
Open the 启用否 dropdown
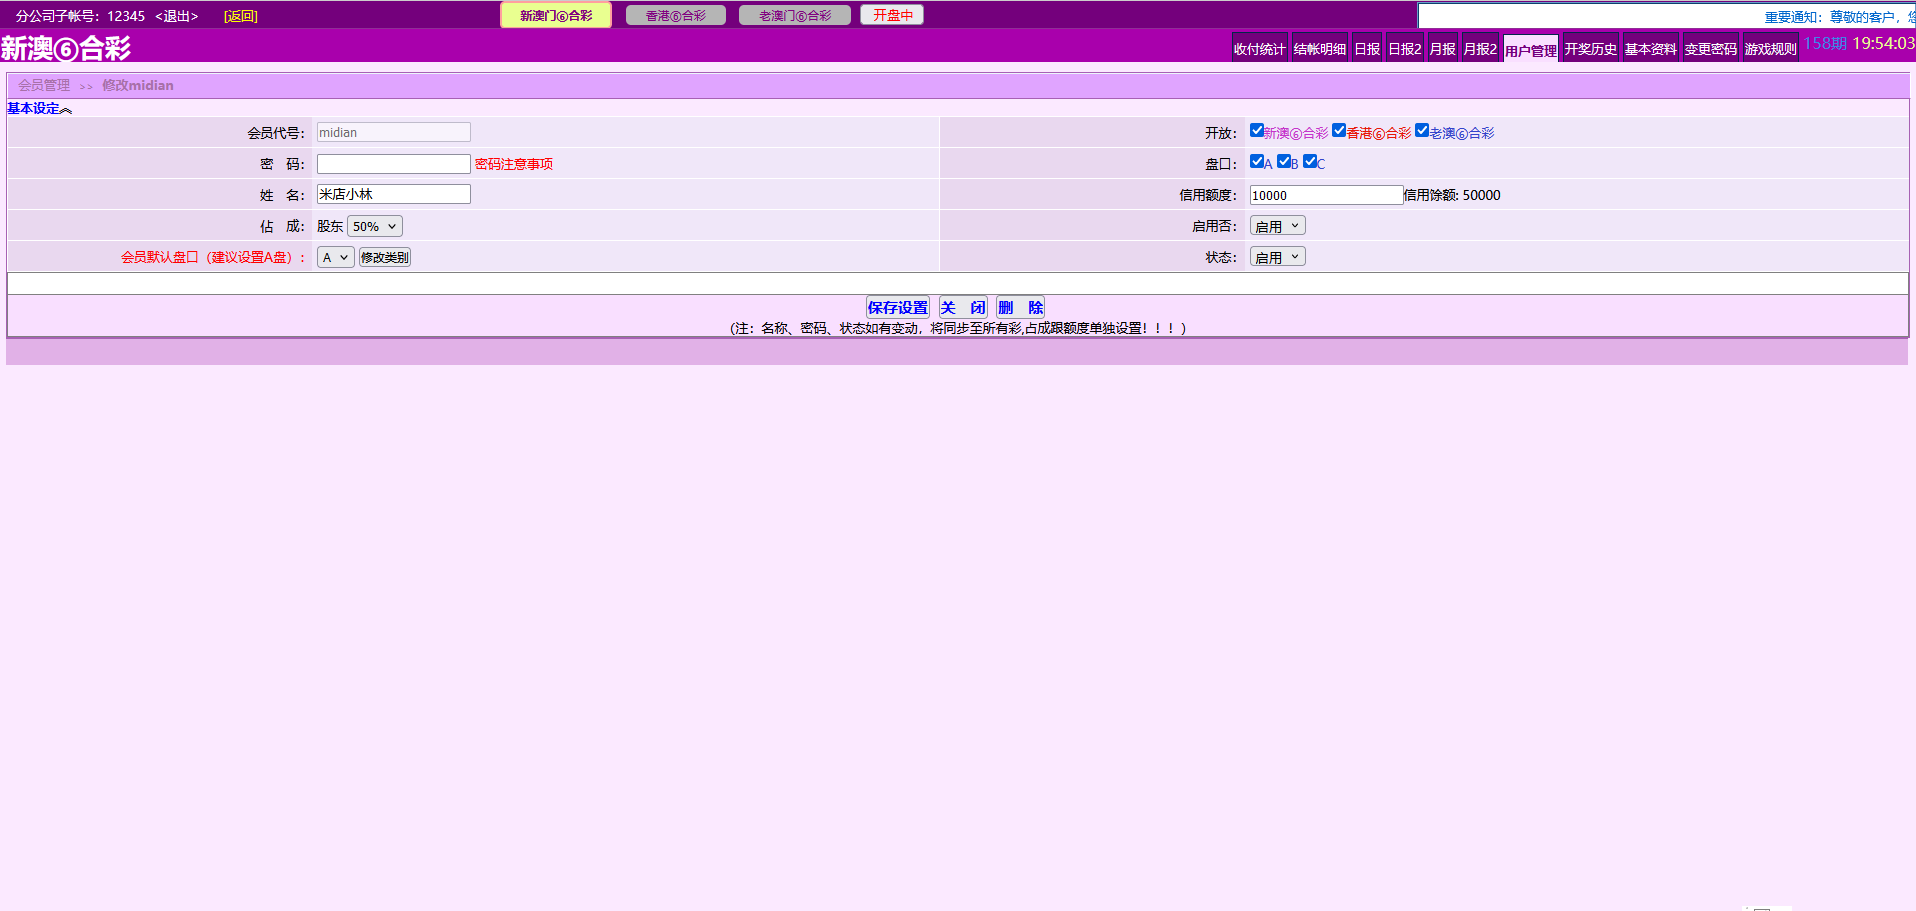1278,227
